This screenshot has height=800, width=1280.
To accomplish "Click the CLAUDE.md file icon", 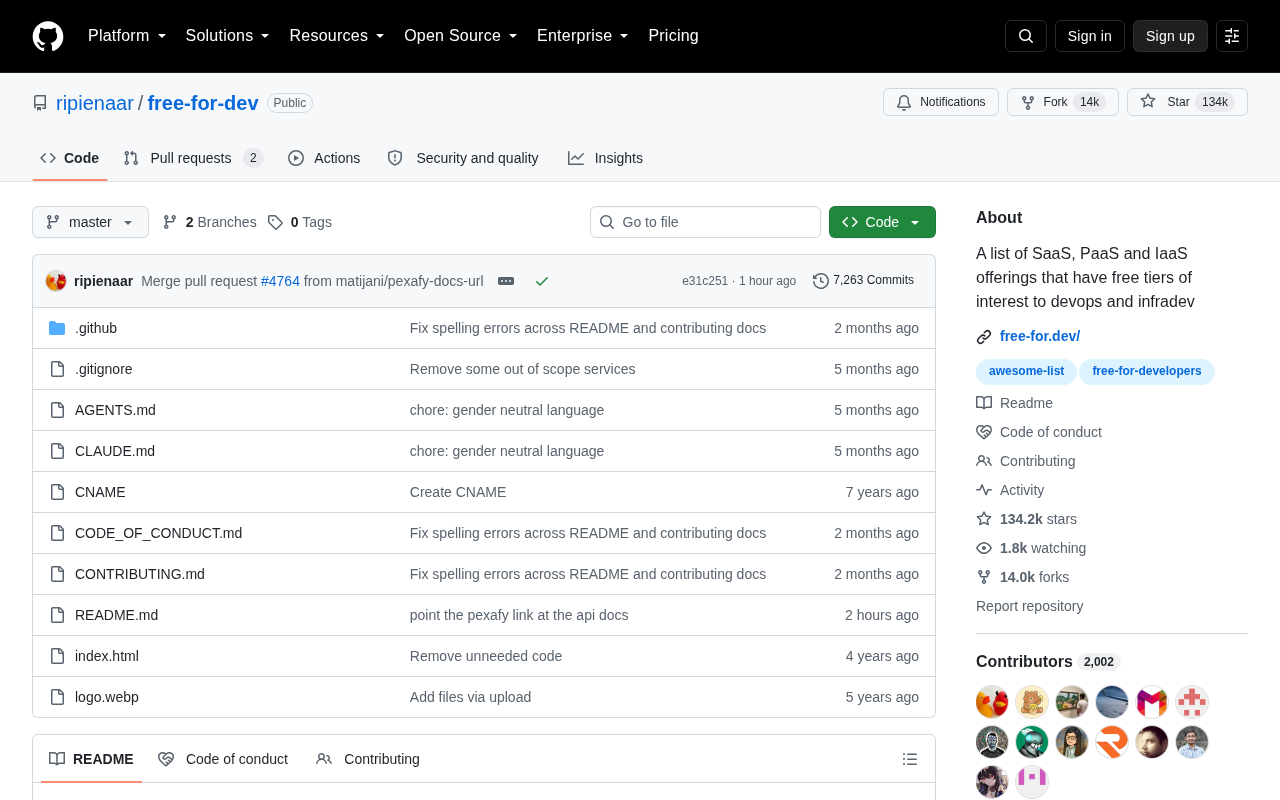I will coord(57,451).
